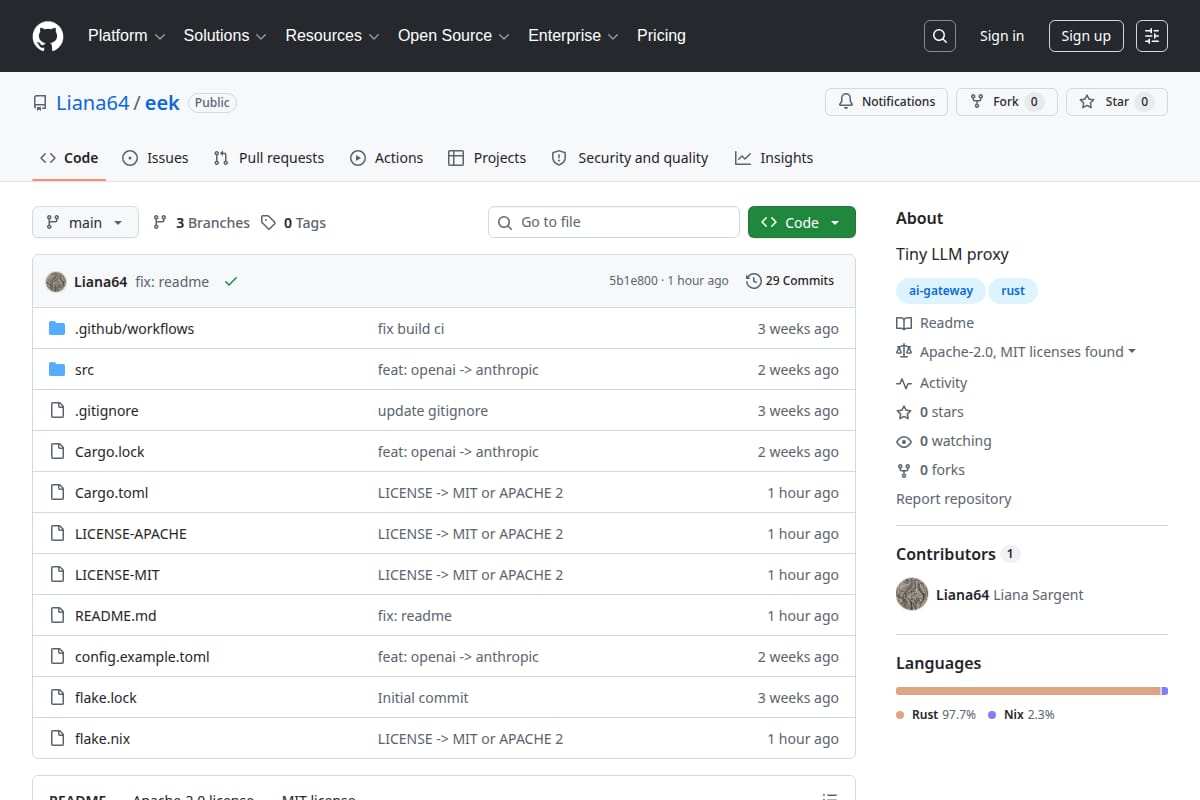Click the Notifications button
This screenshot has height=800, width=1200.
pyautogui.click(x=886, y=102)
